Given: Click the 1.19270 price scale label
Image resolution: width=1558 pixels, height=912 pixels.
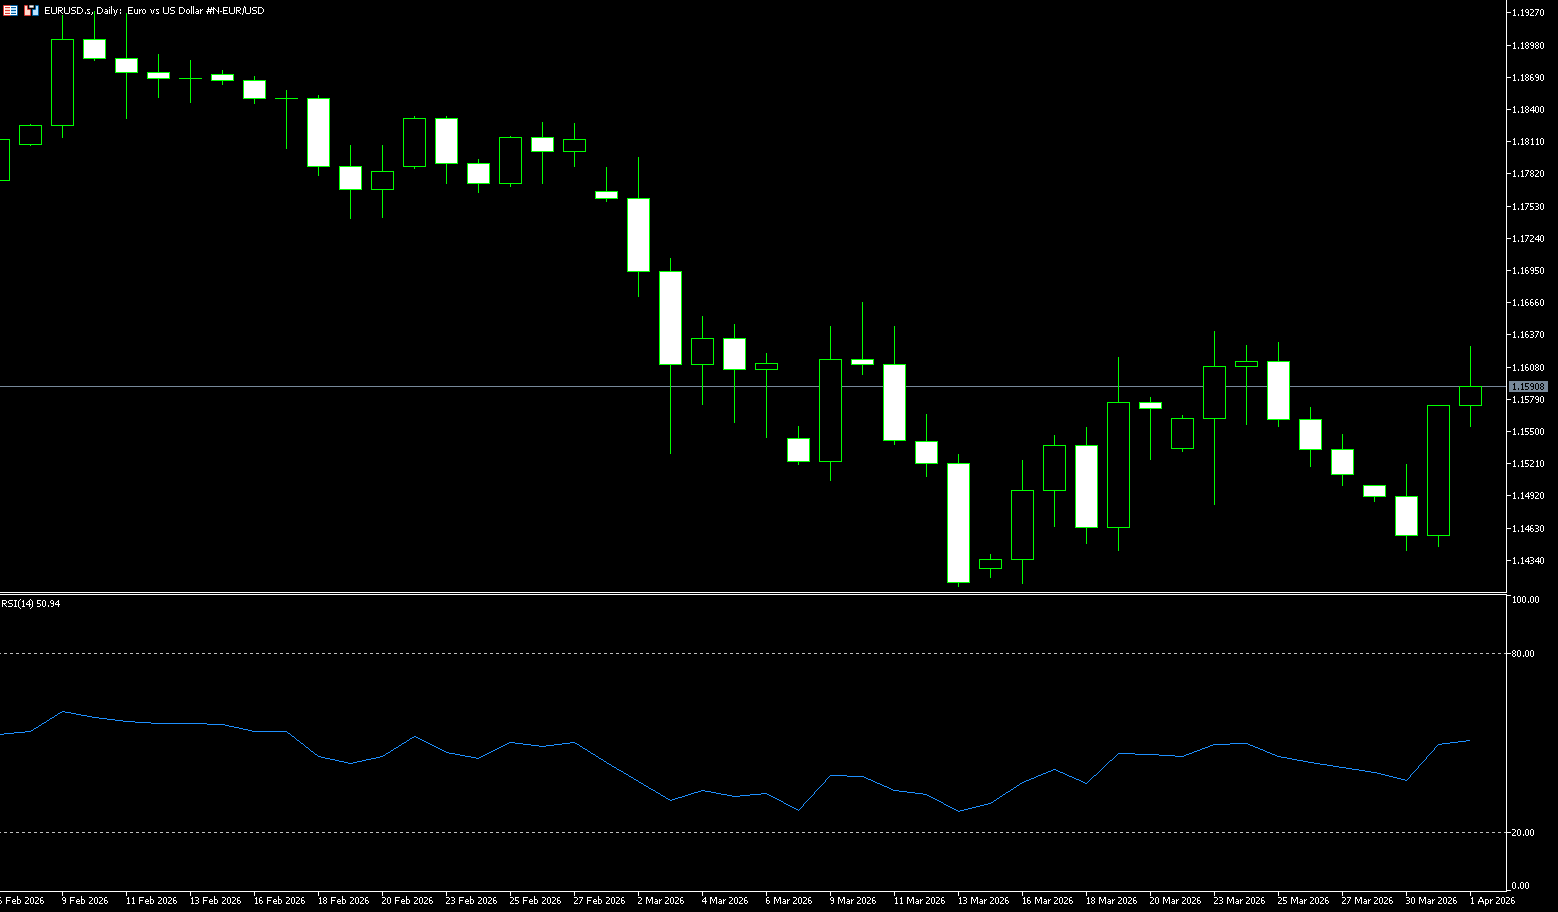Looking at the screenshot, I should point(1528,13).
